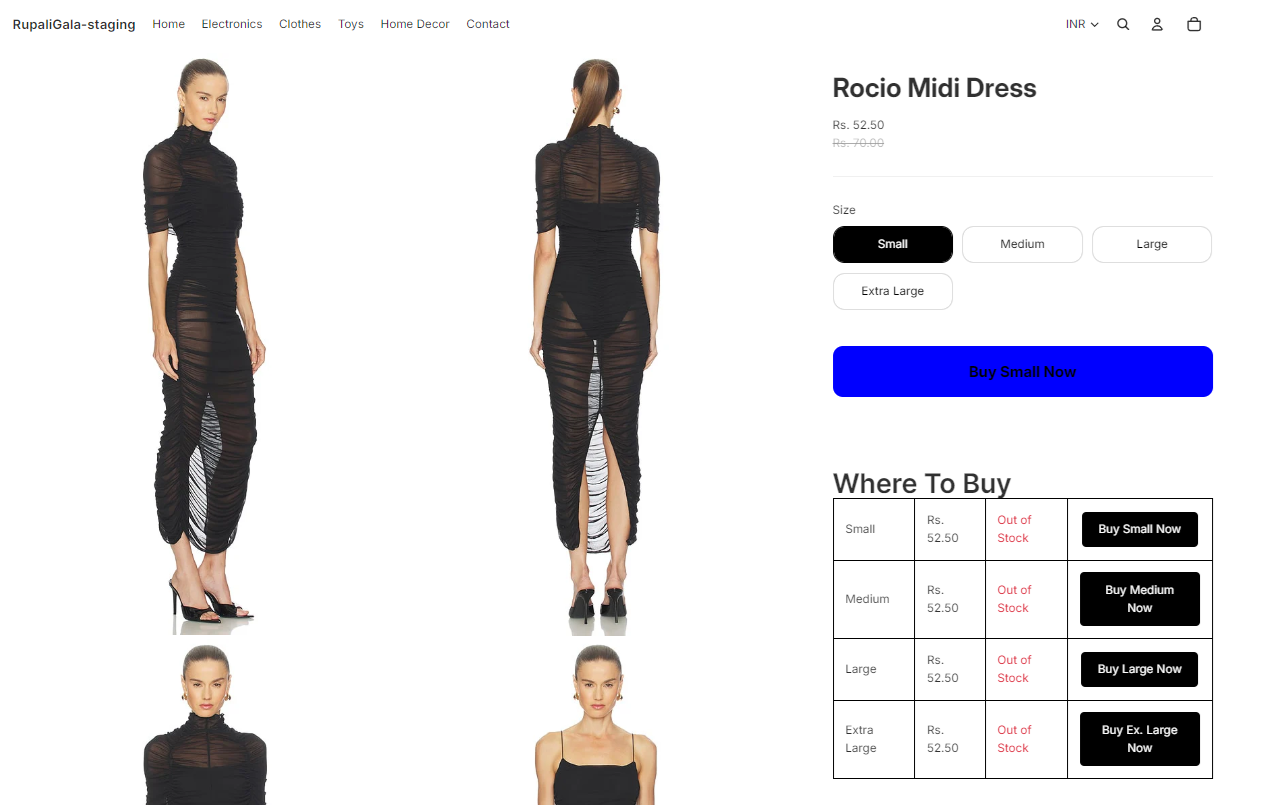Click Buy Medium Now in the table
Viewport: 1264px width, 805px height.
[1140, 599]
